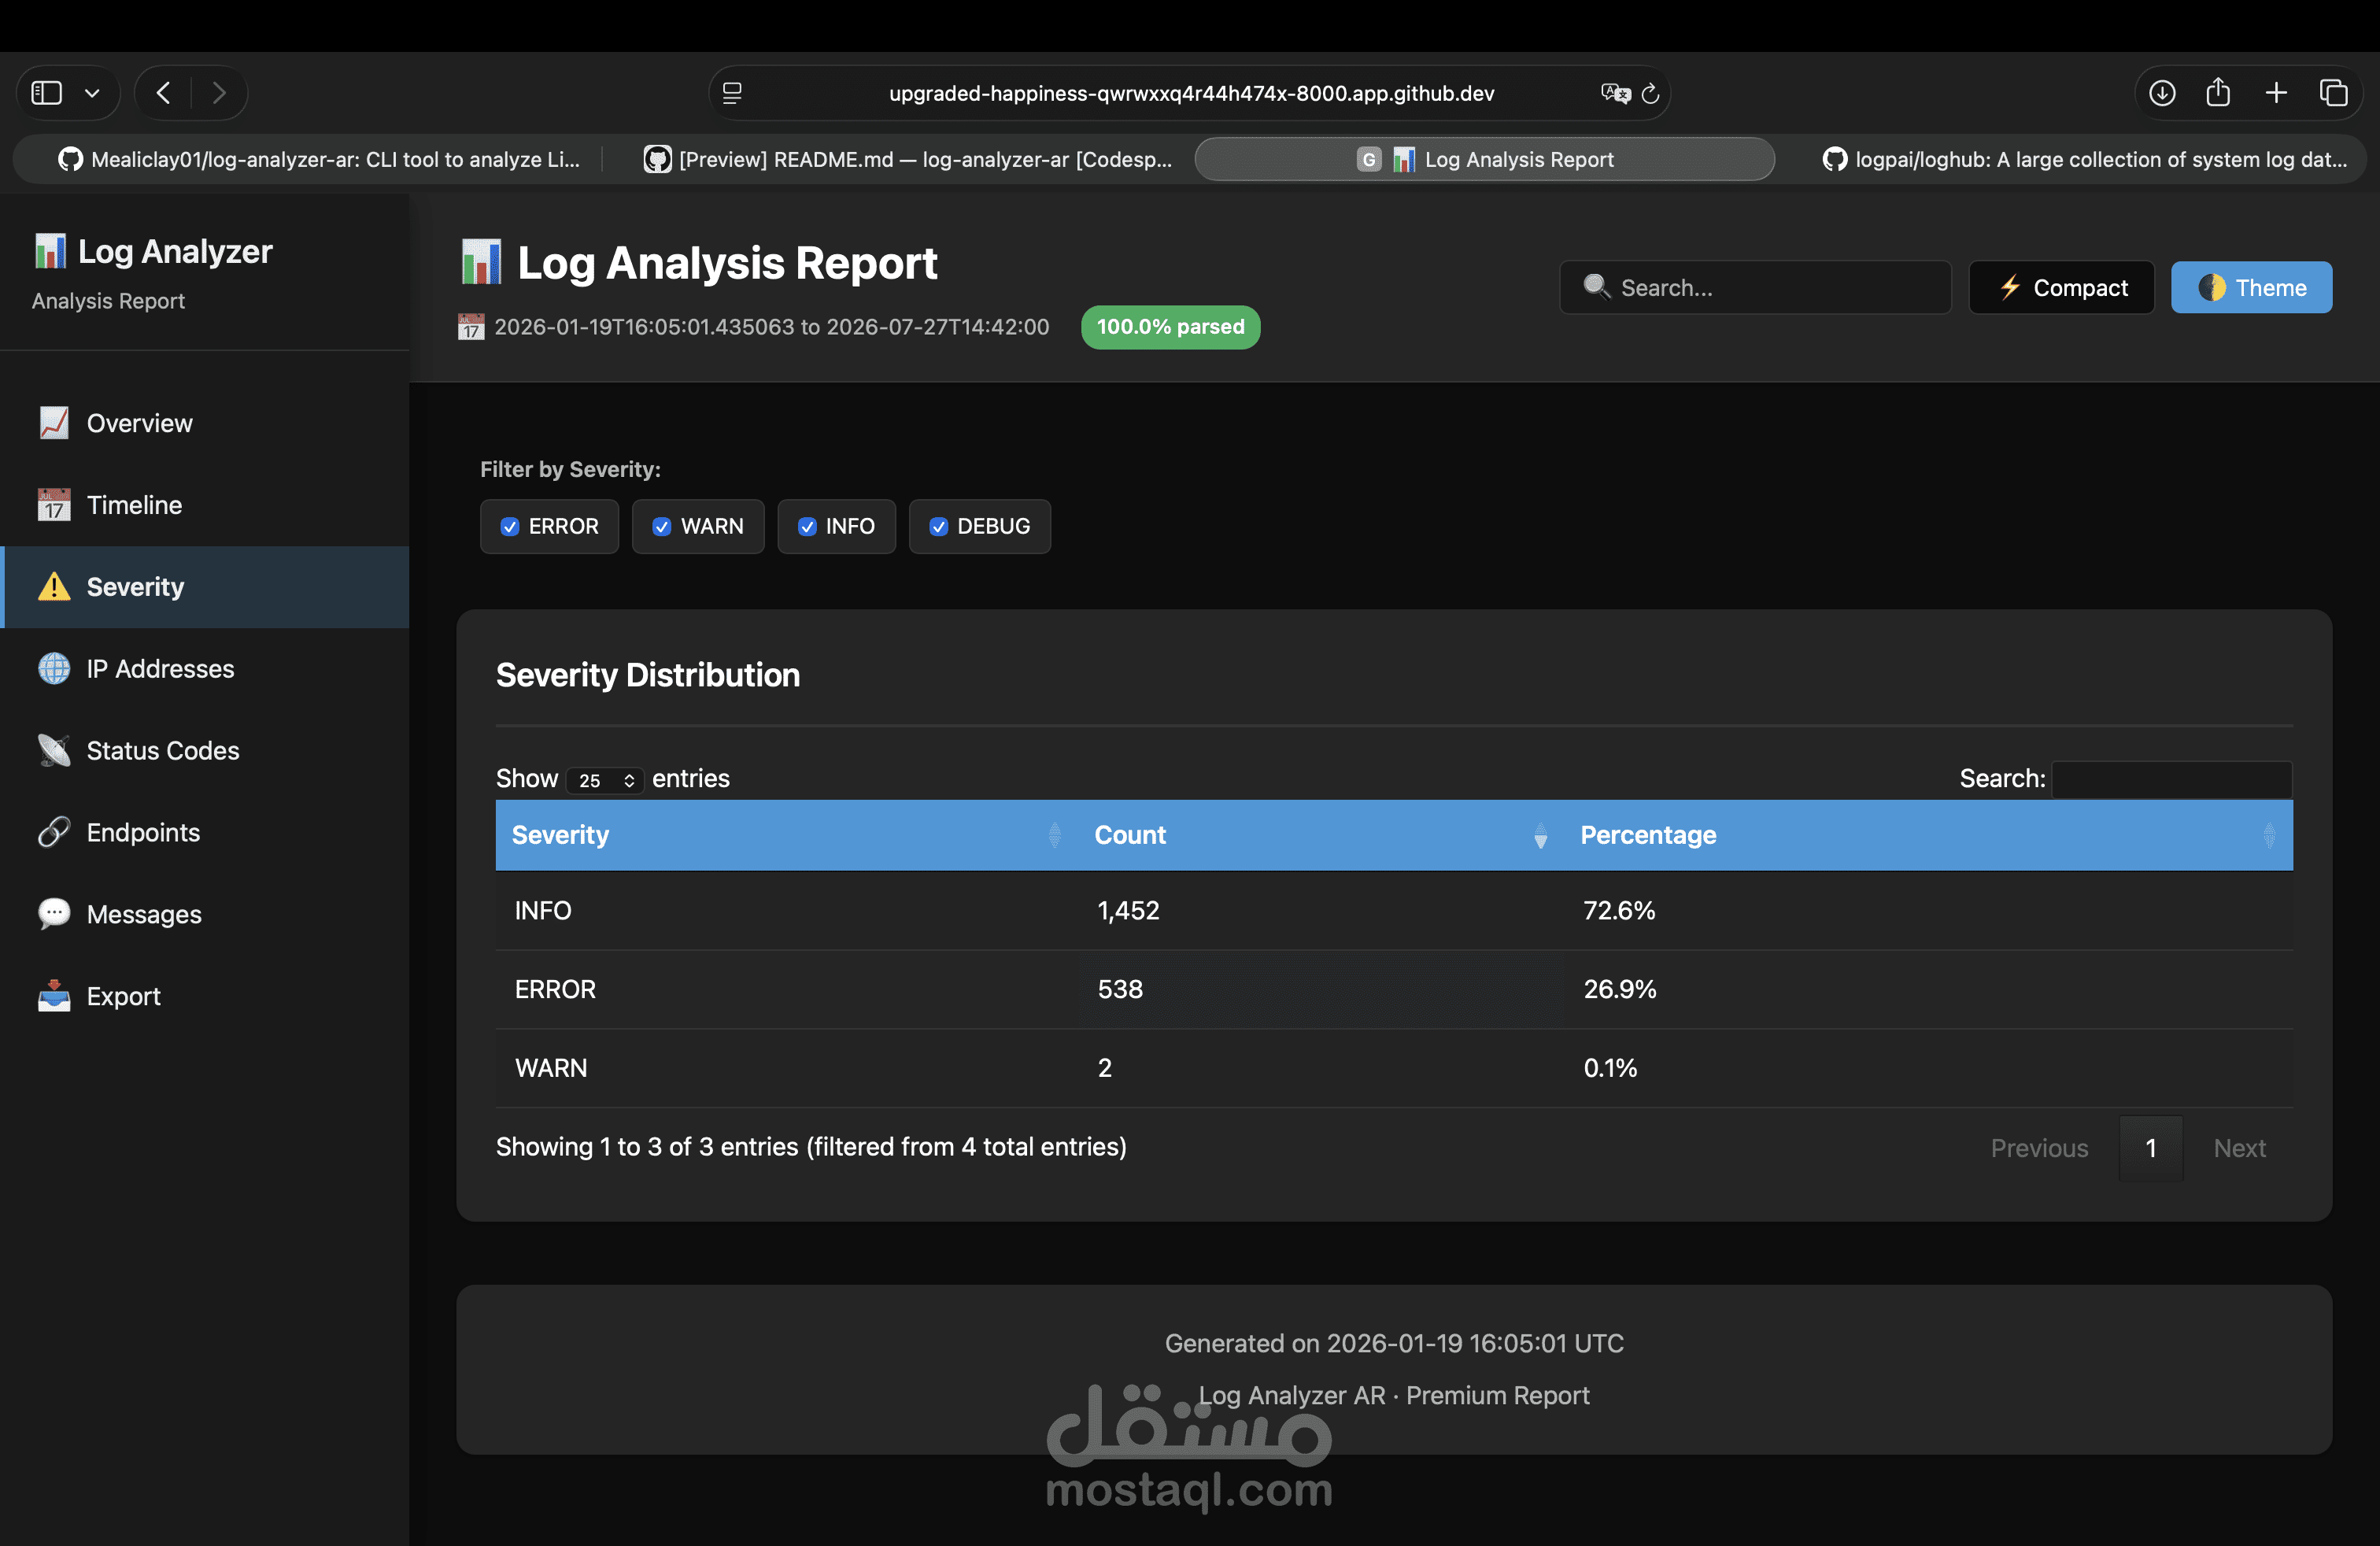
Task: Open the Show entries count dropdown
Action: pos(605,780)
